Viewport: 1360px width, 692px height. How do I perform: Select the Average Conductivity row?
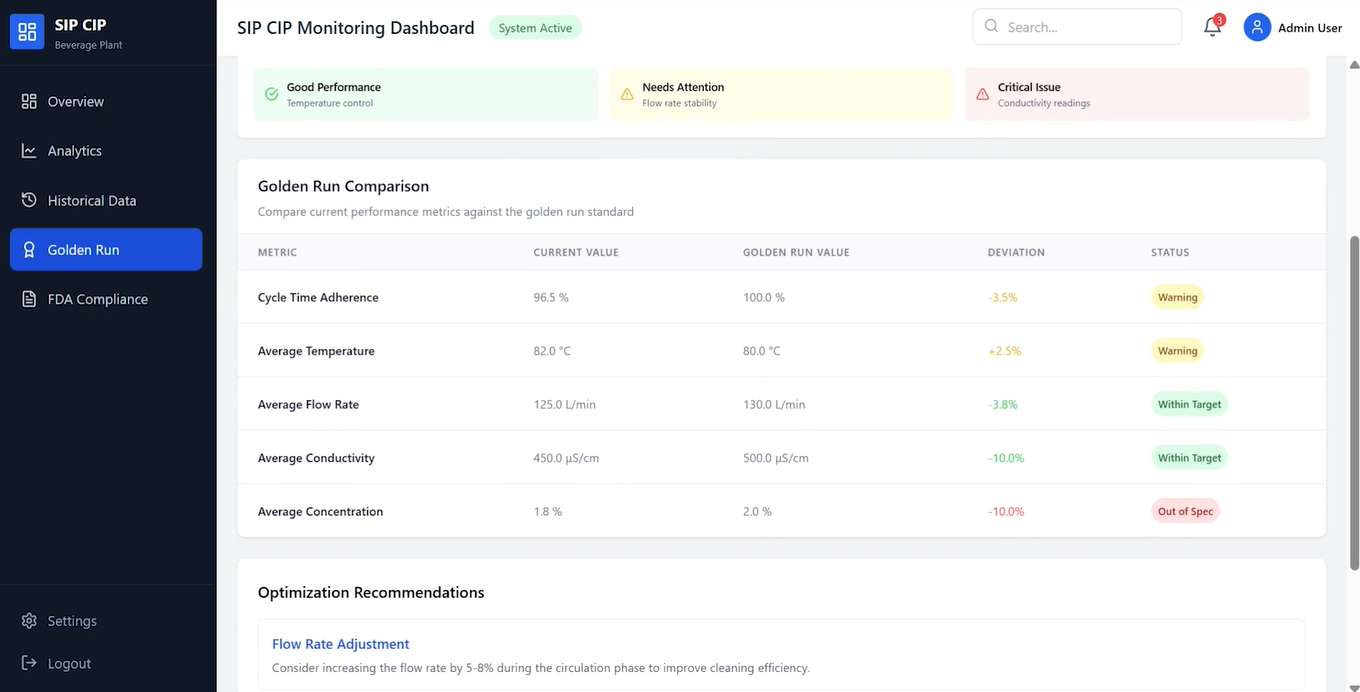pos(780,458)
